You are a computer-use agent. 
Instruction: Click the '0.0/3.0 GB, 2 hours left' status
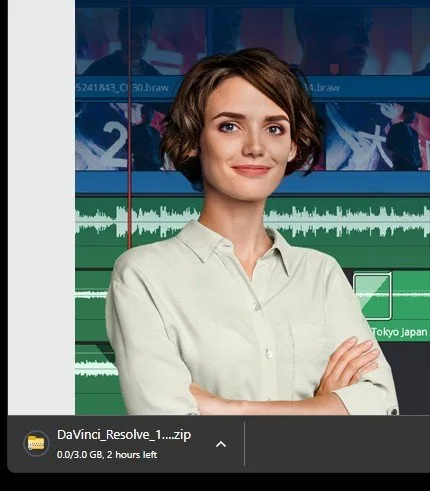click(107, 455)
